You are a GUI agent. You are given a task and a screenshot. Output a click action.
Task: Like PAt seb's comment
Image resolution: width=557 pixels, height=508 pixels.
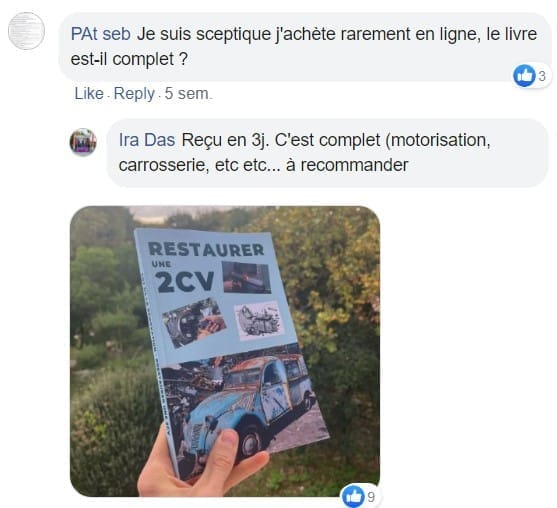89,94
